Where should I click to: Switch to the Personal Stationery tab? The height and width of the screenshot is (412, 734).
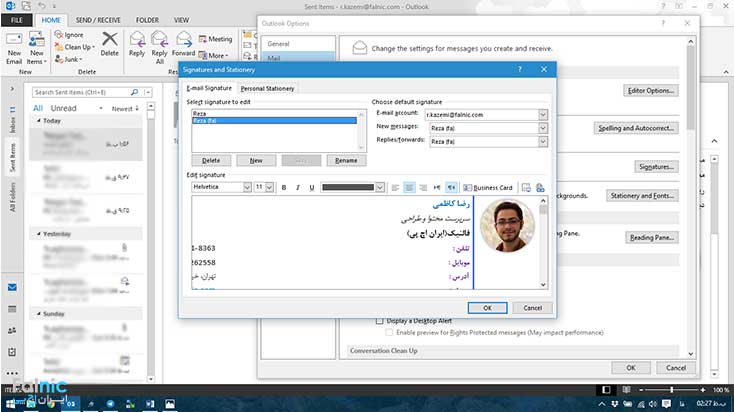point(267,89)
